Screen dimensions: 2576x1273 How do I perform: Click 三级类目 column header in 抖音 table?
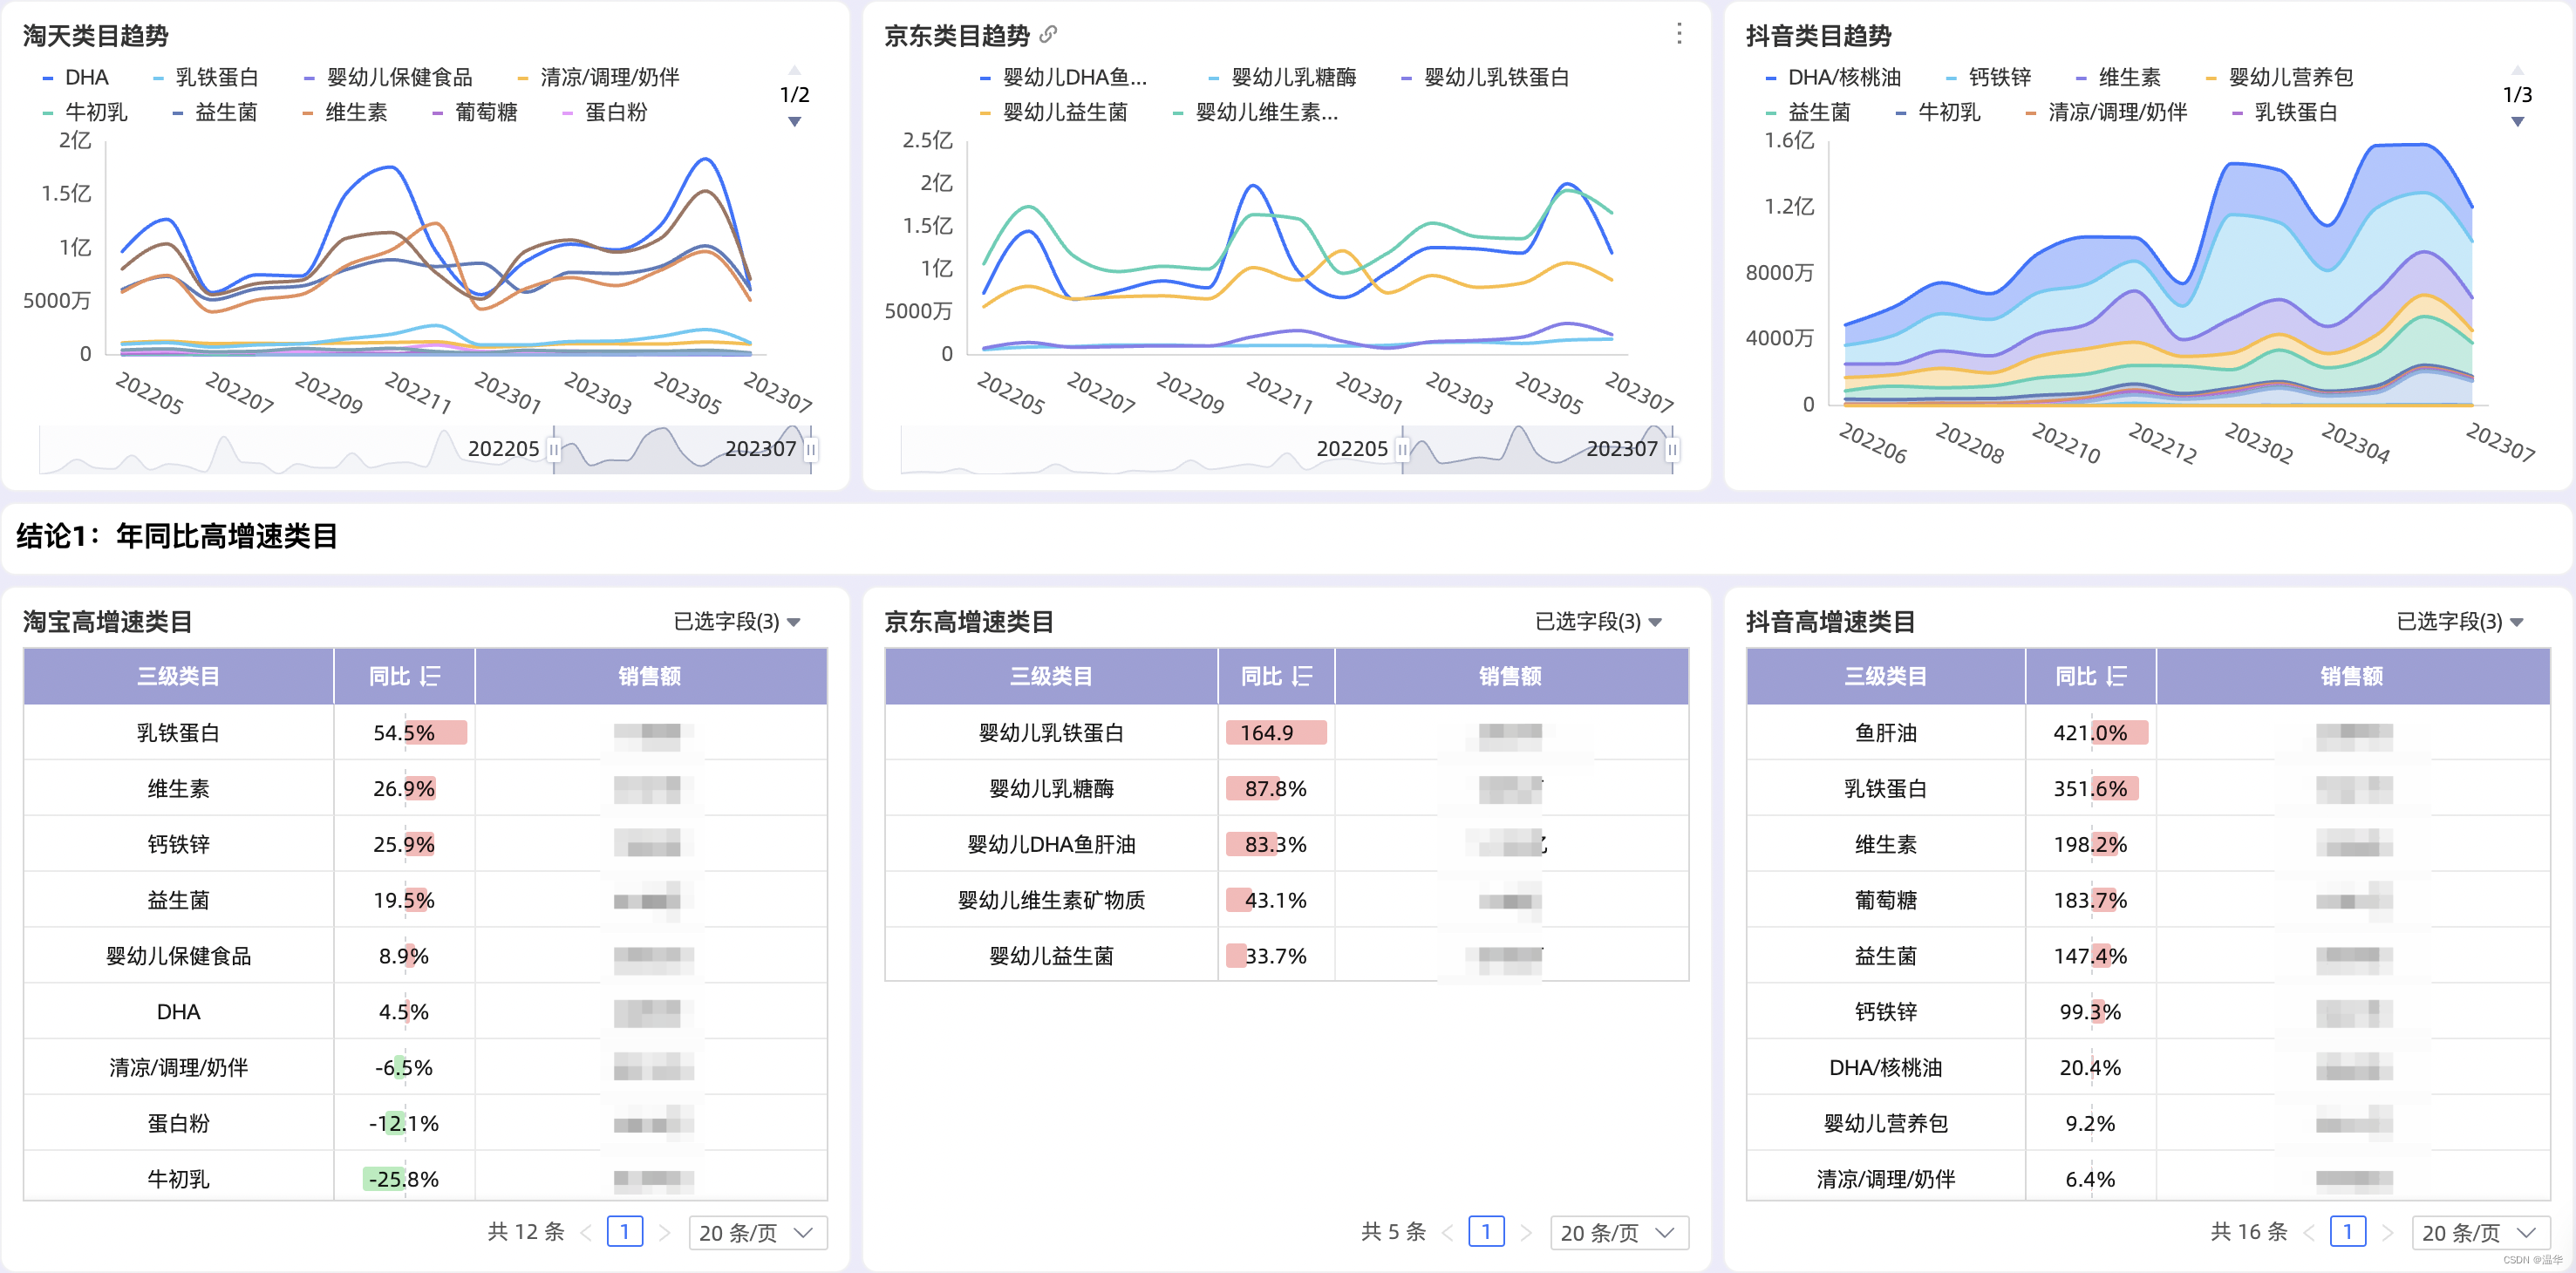(x=1885, y=677)
